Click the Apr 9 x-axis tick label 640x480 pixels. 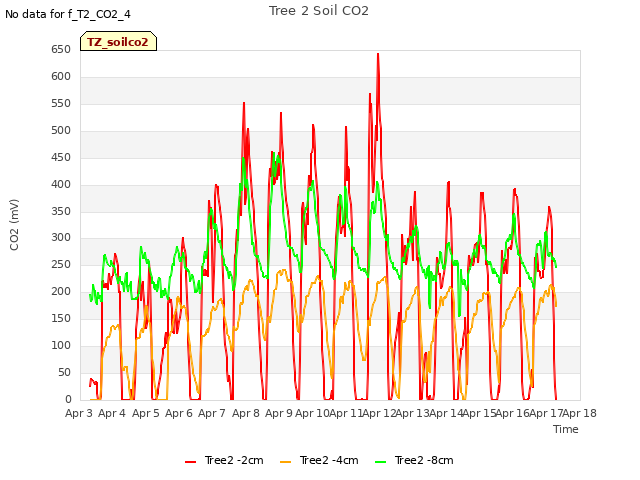coord(279,413)
